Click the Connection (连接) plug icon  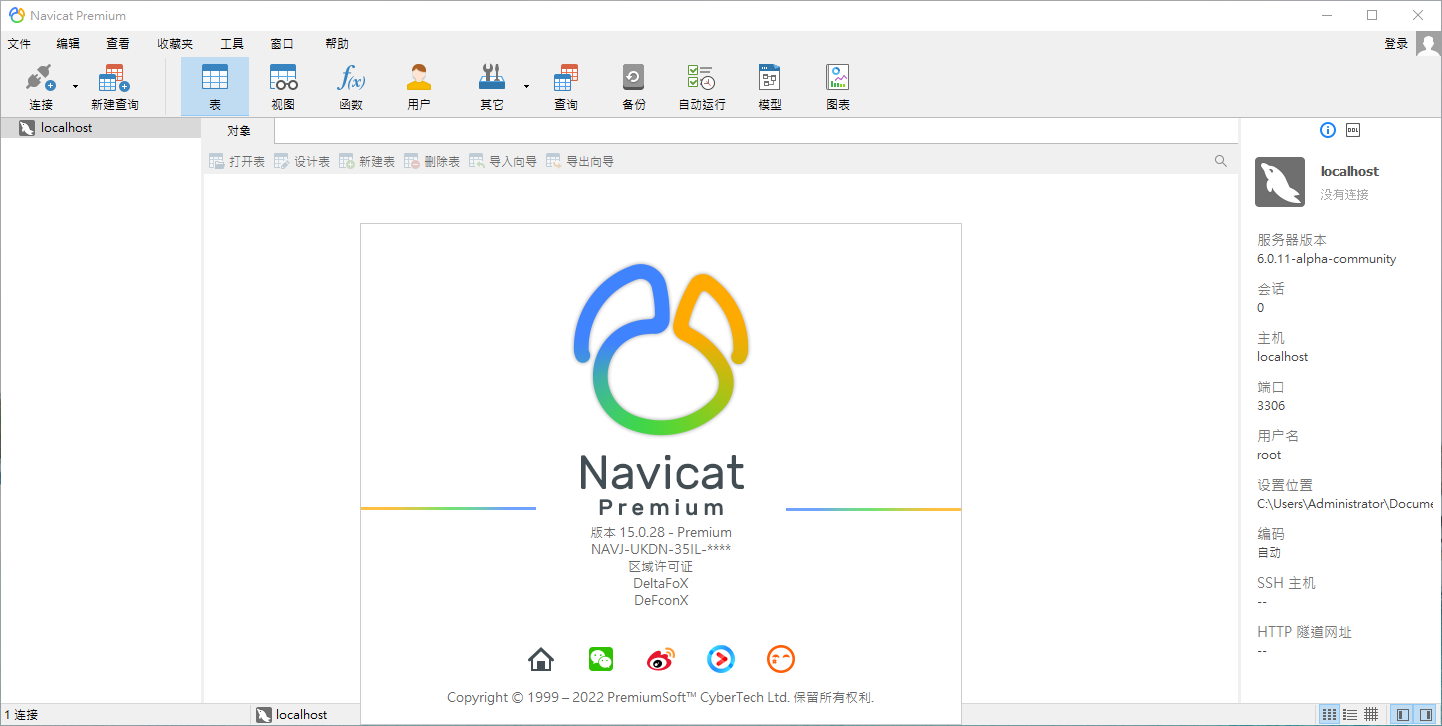point(41,79)
